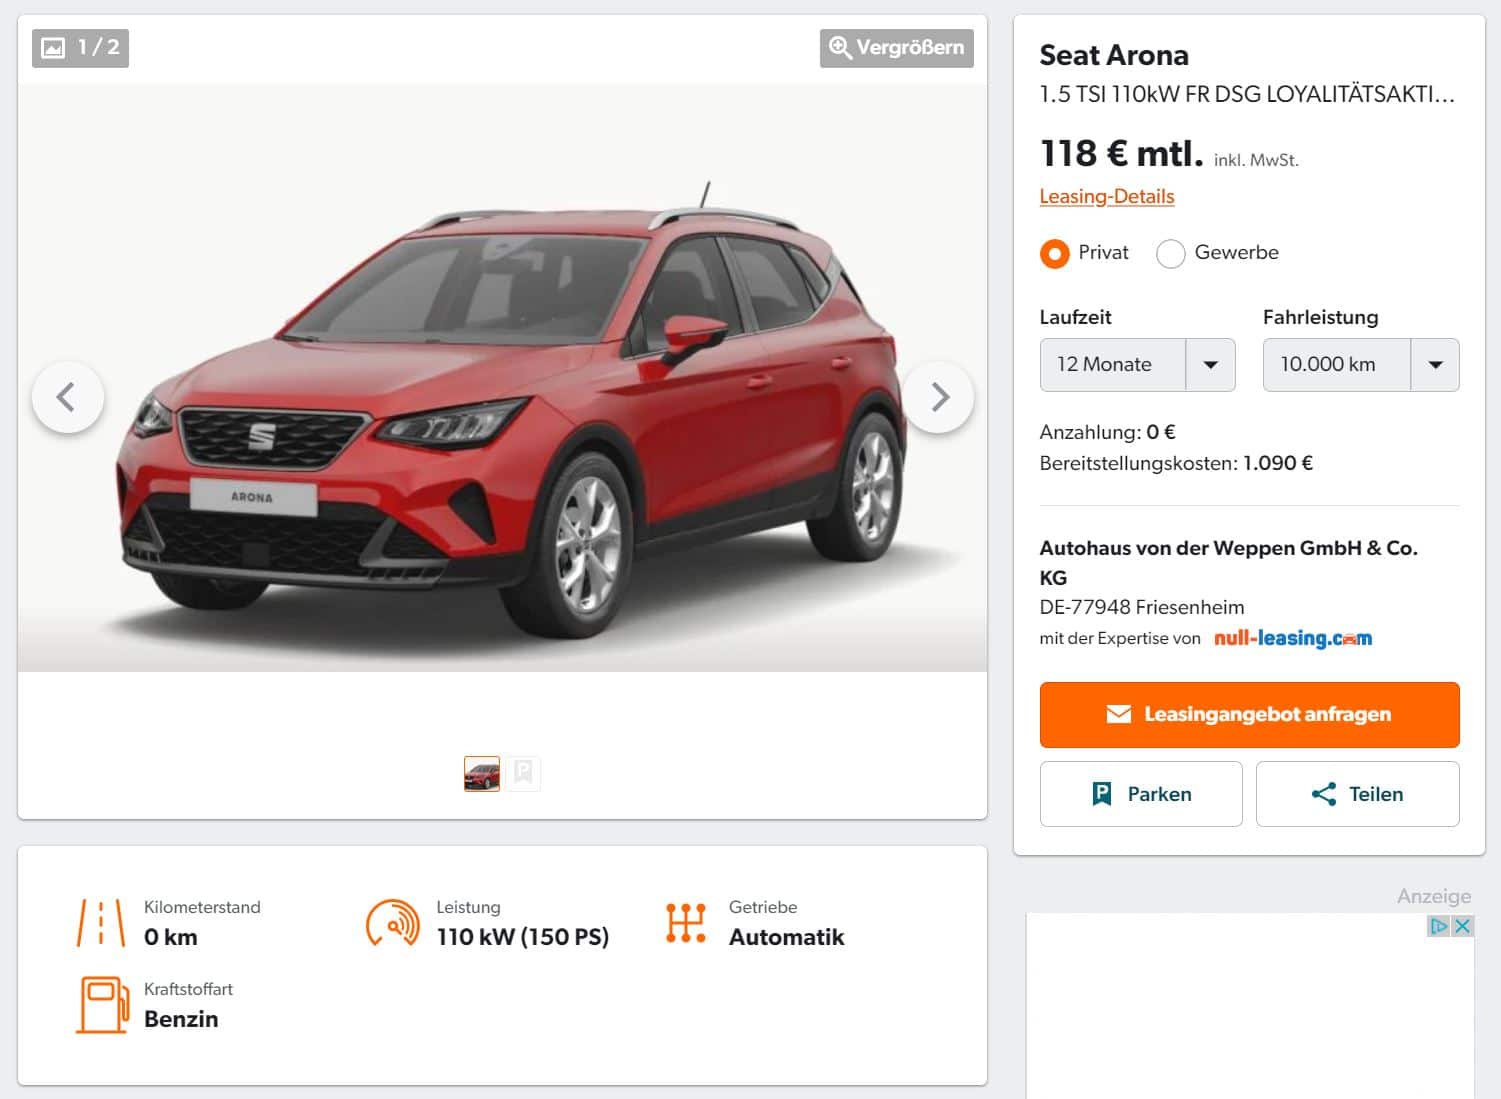Select the Privat radio option
Screen dimensions: 1501x1099
[x=1054, y=253]
